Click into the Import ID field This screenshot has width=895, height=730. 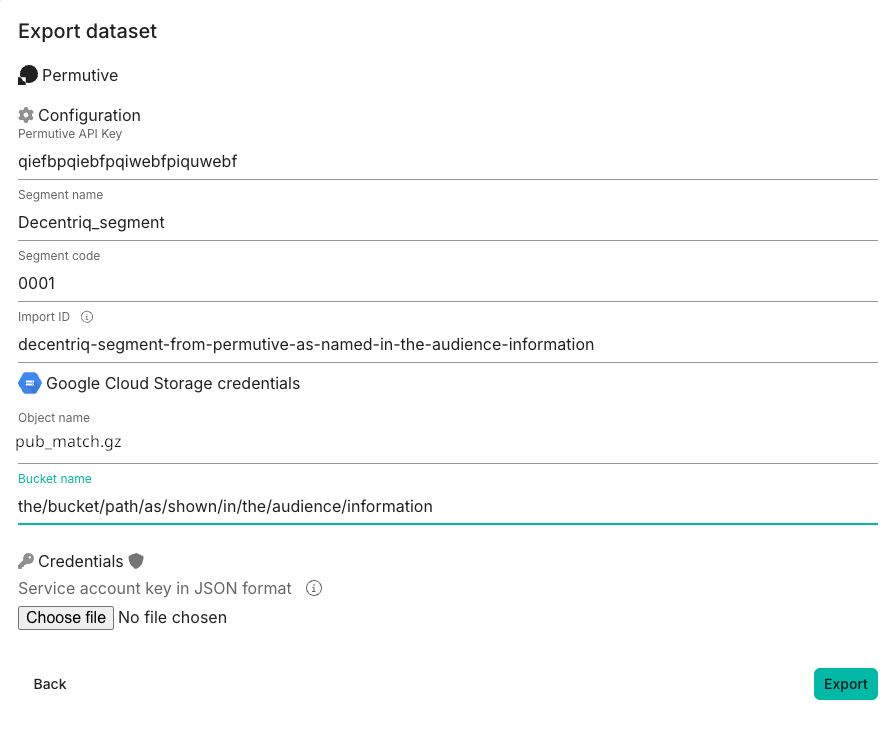[x=447, y=344]
